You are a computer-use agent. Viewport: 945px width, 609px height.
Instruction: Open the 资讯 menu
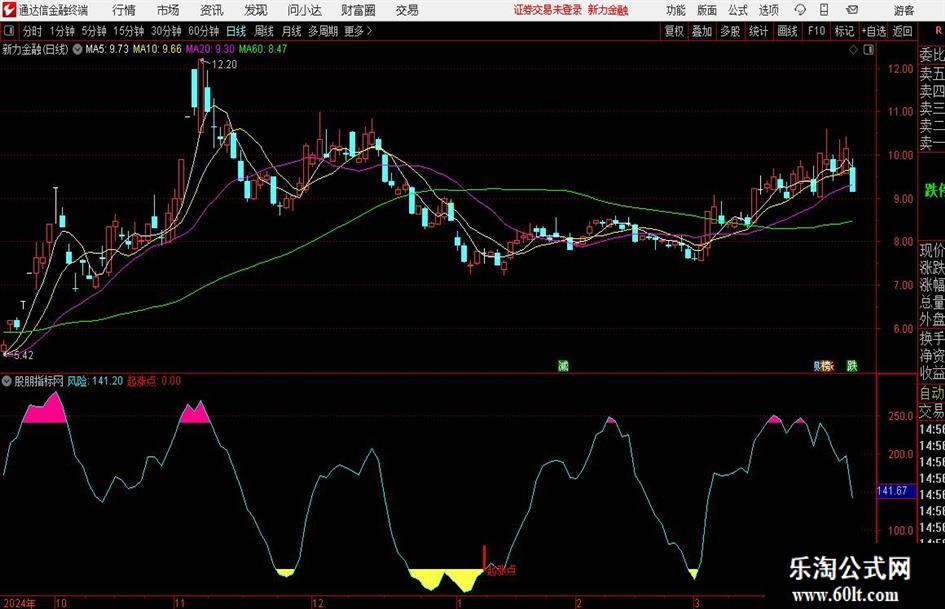pyautogui.click(x=212, y=10)
